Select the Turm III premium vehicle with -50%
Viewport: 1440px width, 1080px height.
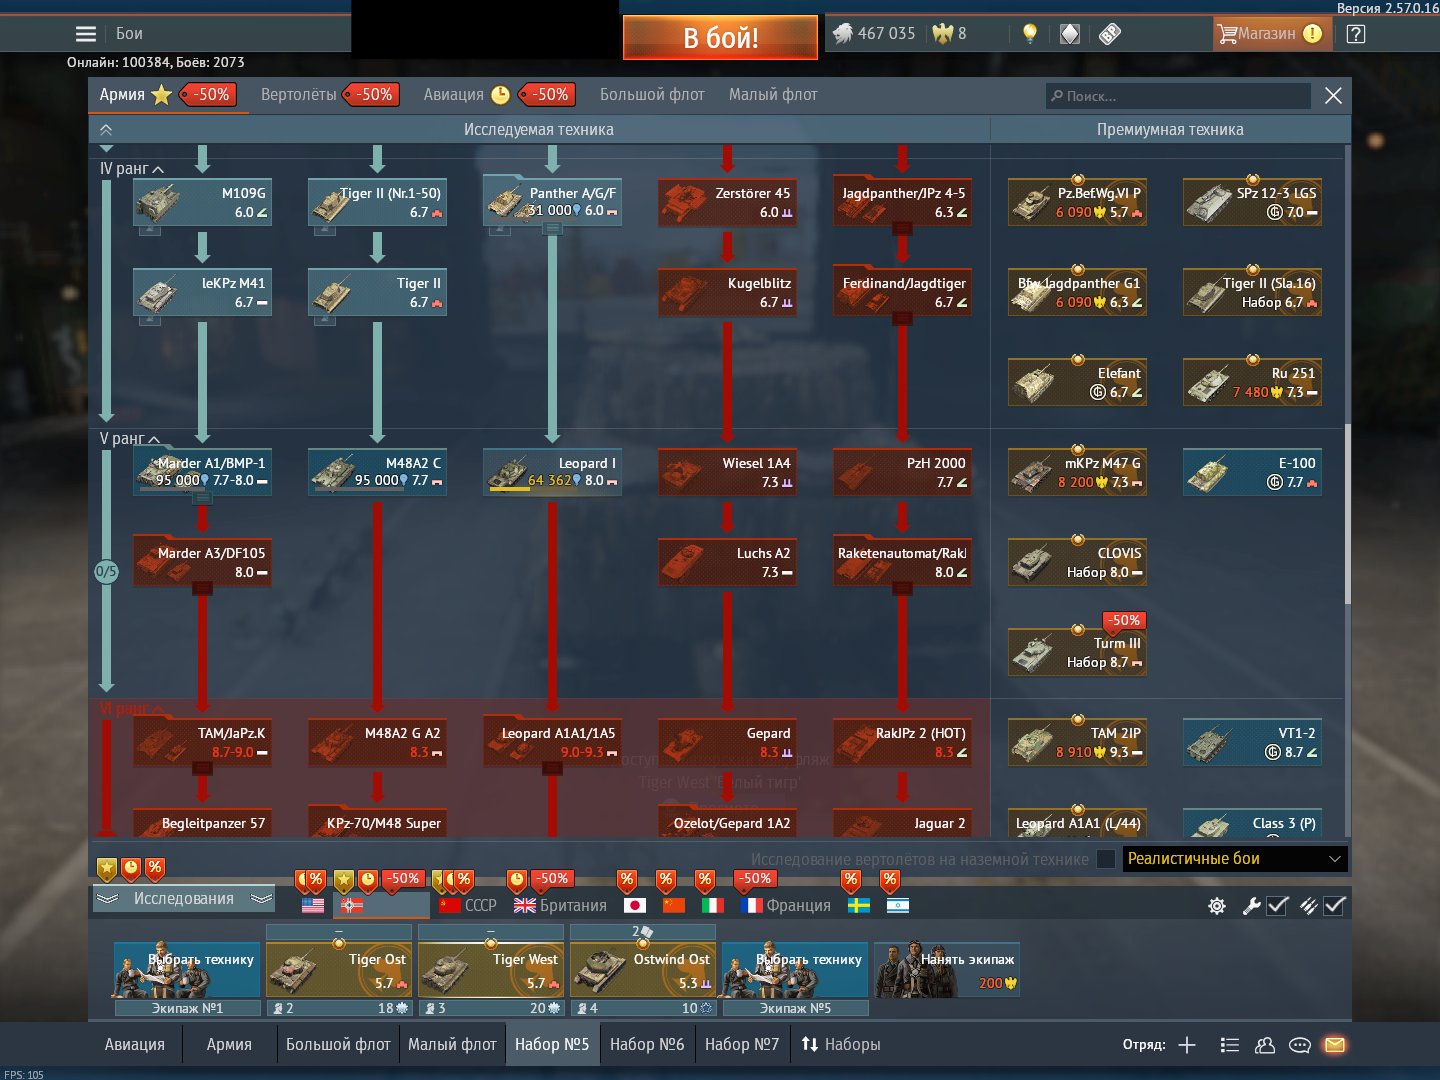pos(1077,652)
